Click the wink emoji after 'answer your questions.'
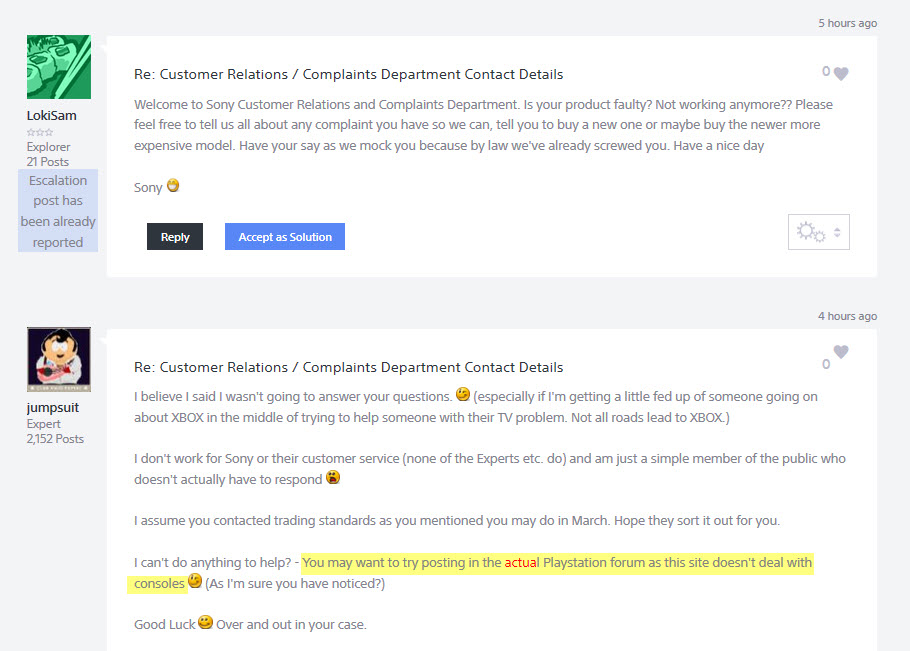910x651 pixels. (x=463, y=395)
